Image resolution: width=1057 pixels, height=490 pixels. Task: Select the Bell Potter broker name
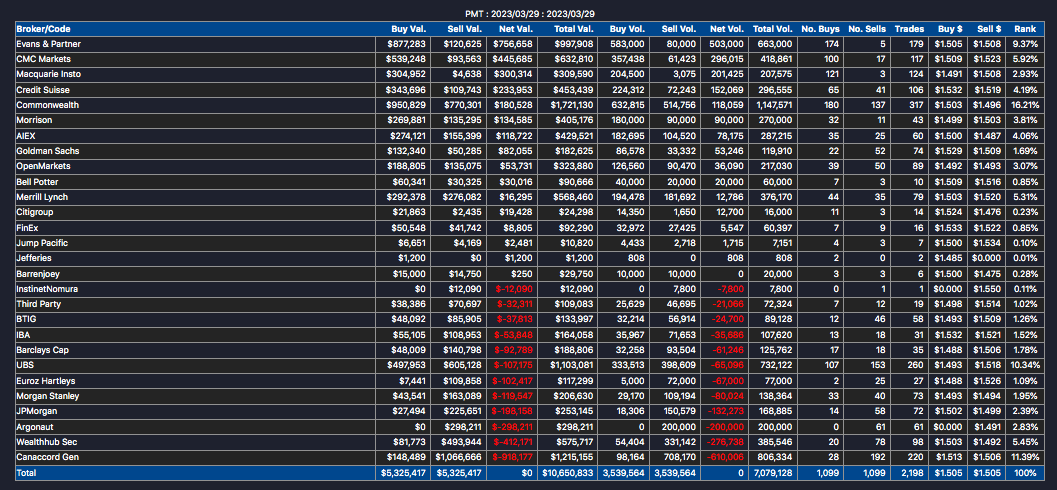tap(38, 181)
